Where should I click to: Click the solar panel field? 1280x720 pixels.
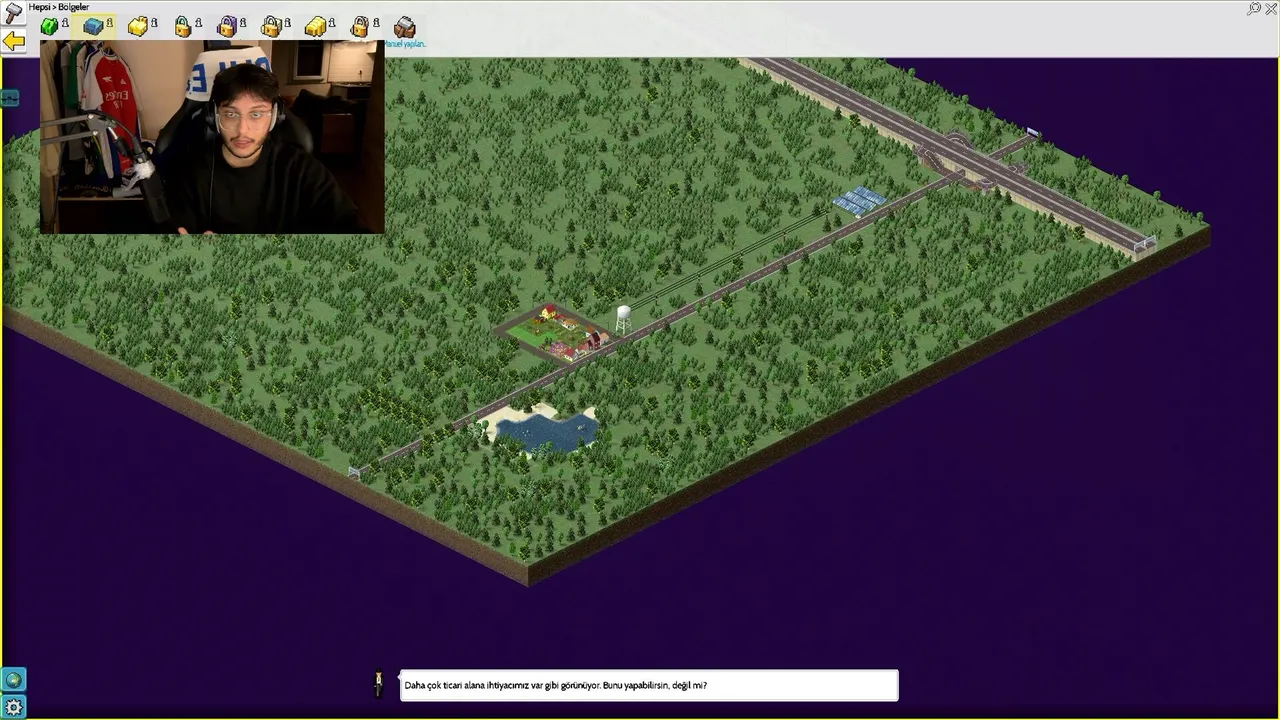pyautogui.click(x=860, y=200)
